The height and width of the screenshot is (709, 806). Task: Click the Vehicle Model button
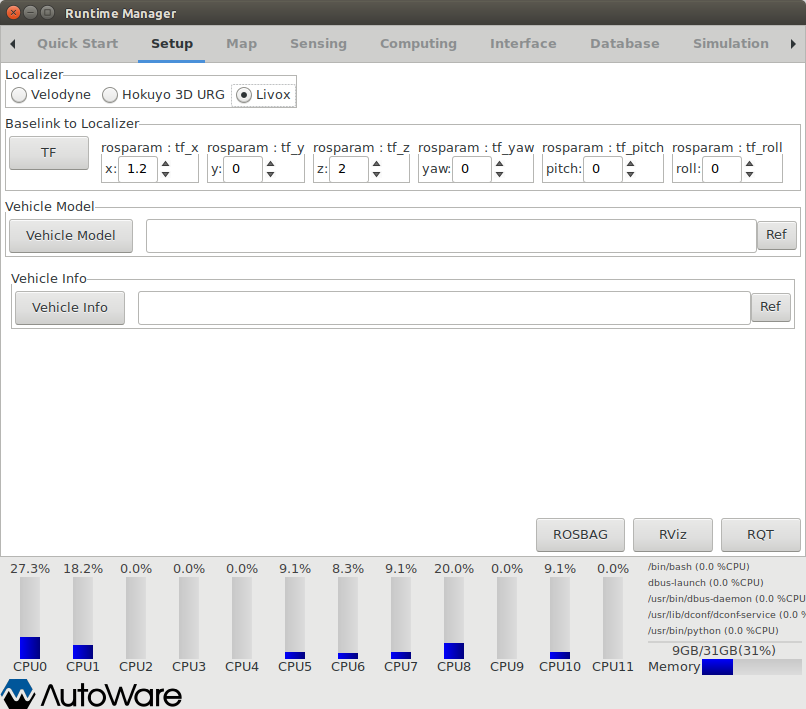[71, 235]
